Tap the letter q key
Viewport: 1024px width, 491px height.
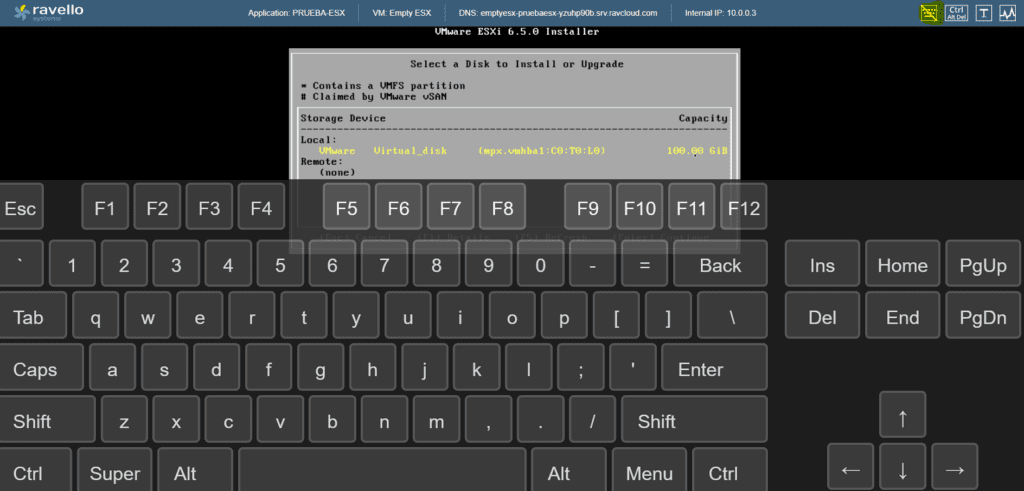95,315
